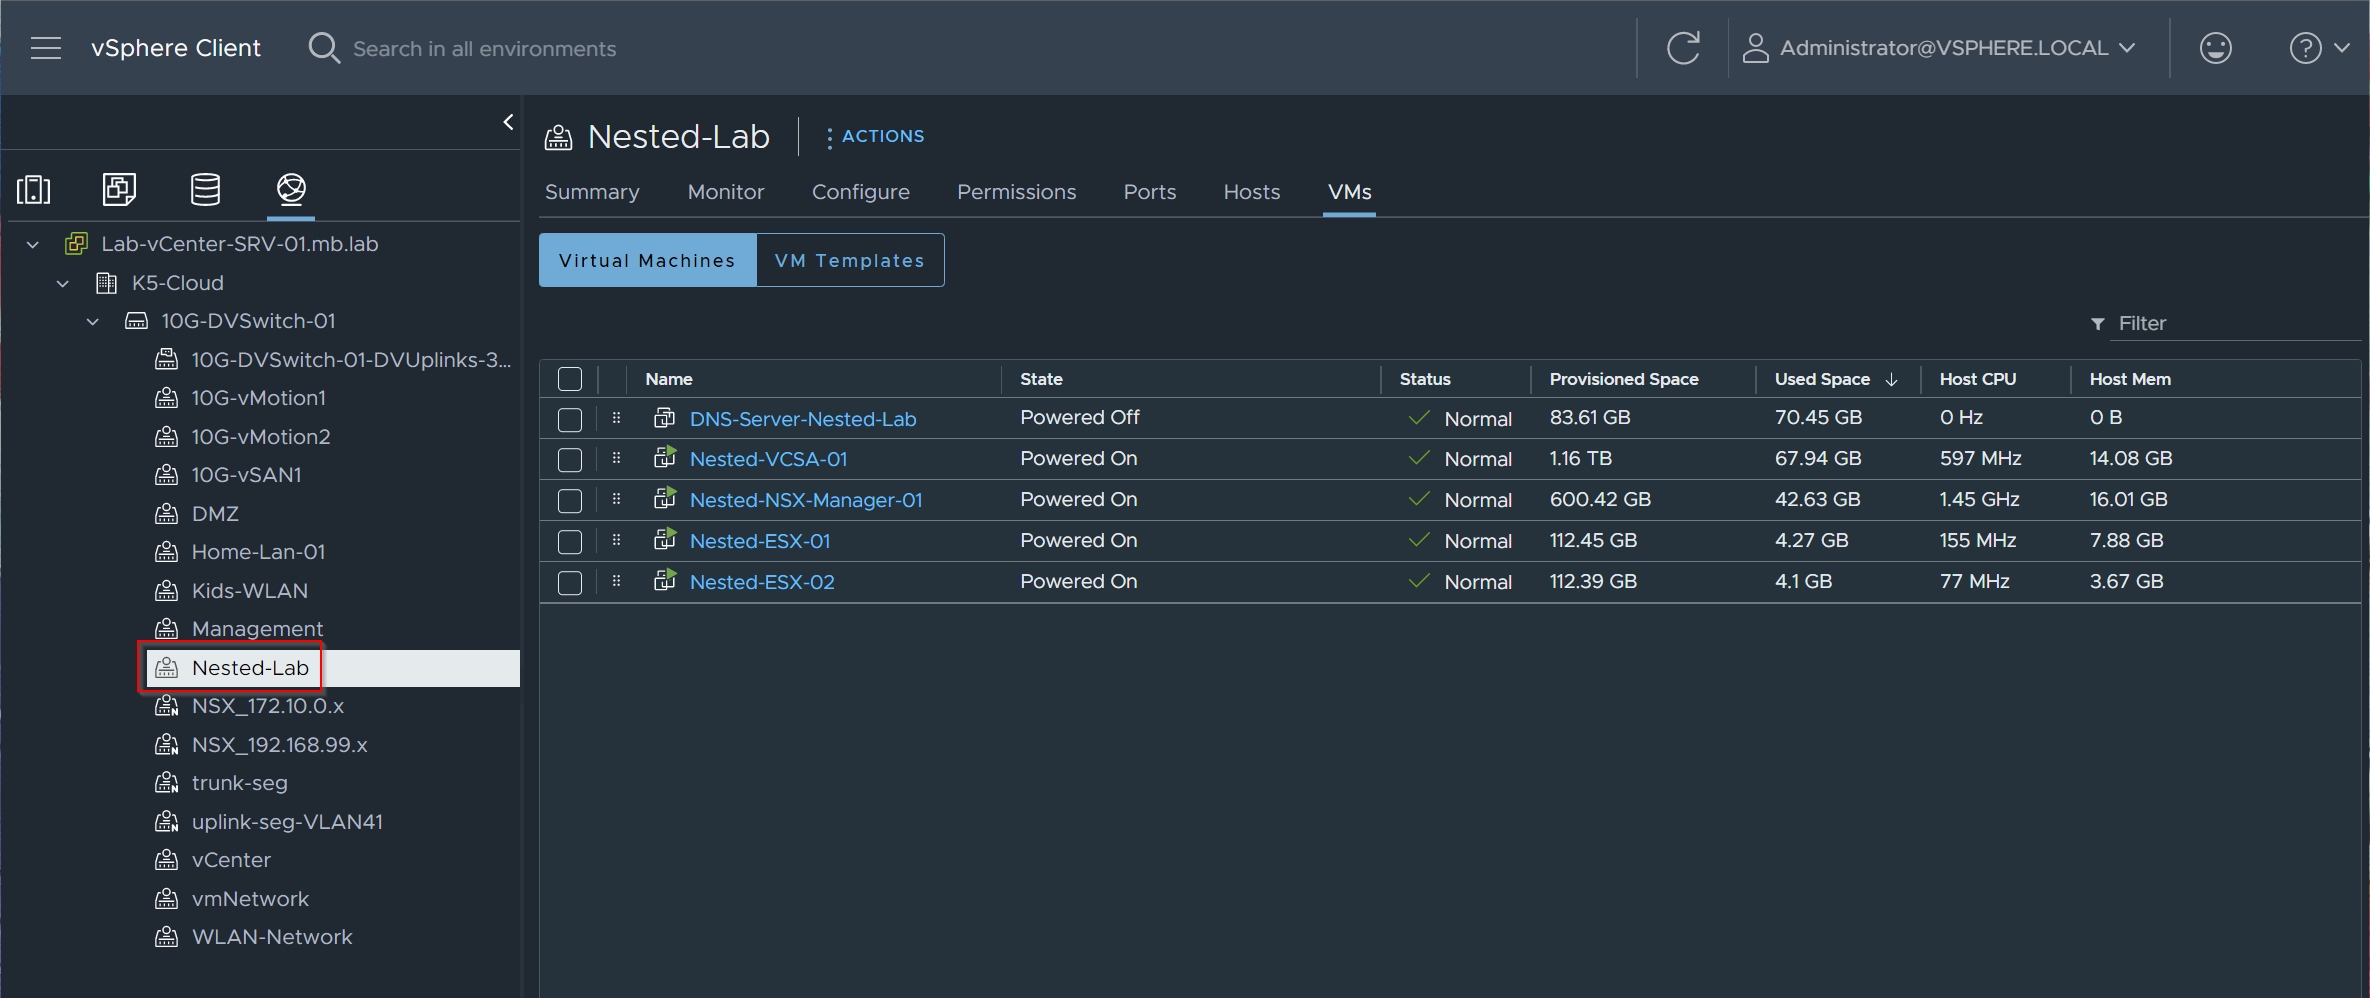The image size is (2370, 998).
Task: Check the Nested-ESX-02 row checkbox
Action: point(570,582)
